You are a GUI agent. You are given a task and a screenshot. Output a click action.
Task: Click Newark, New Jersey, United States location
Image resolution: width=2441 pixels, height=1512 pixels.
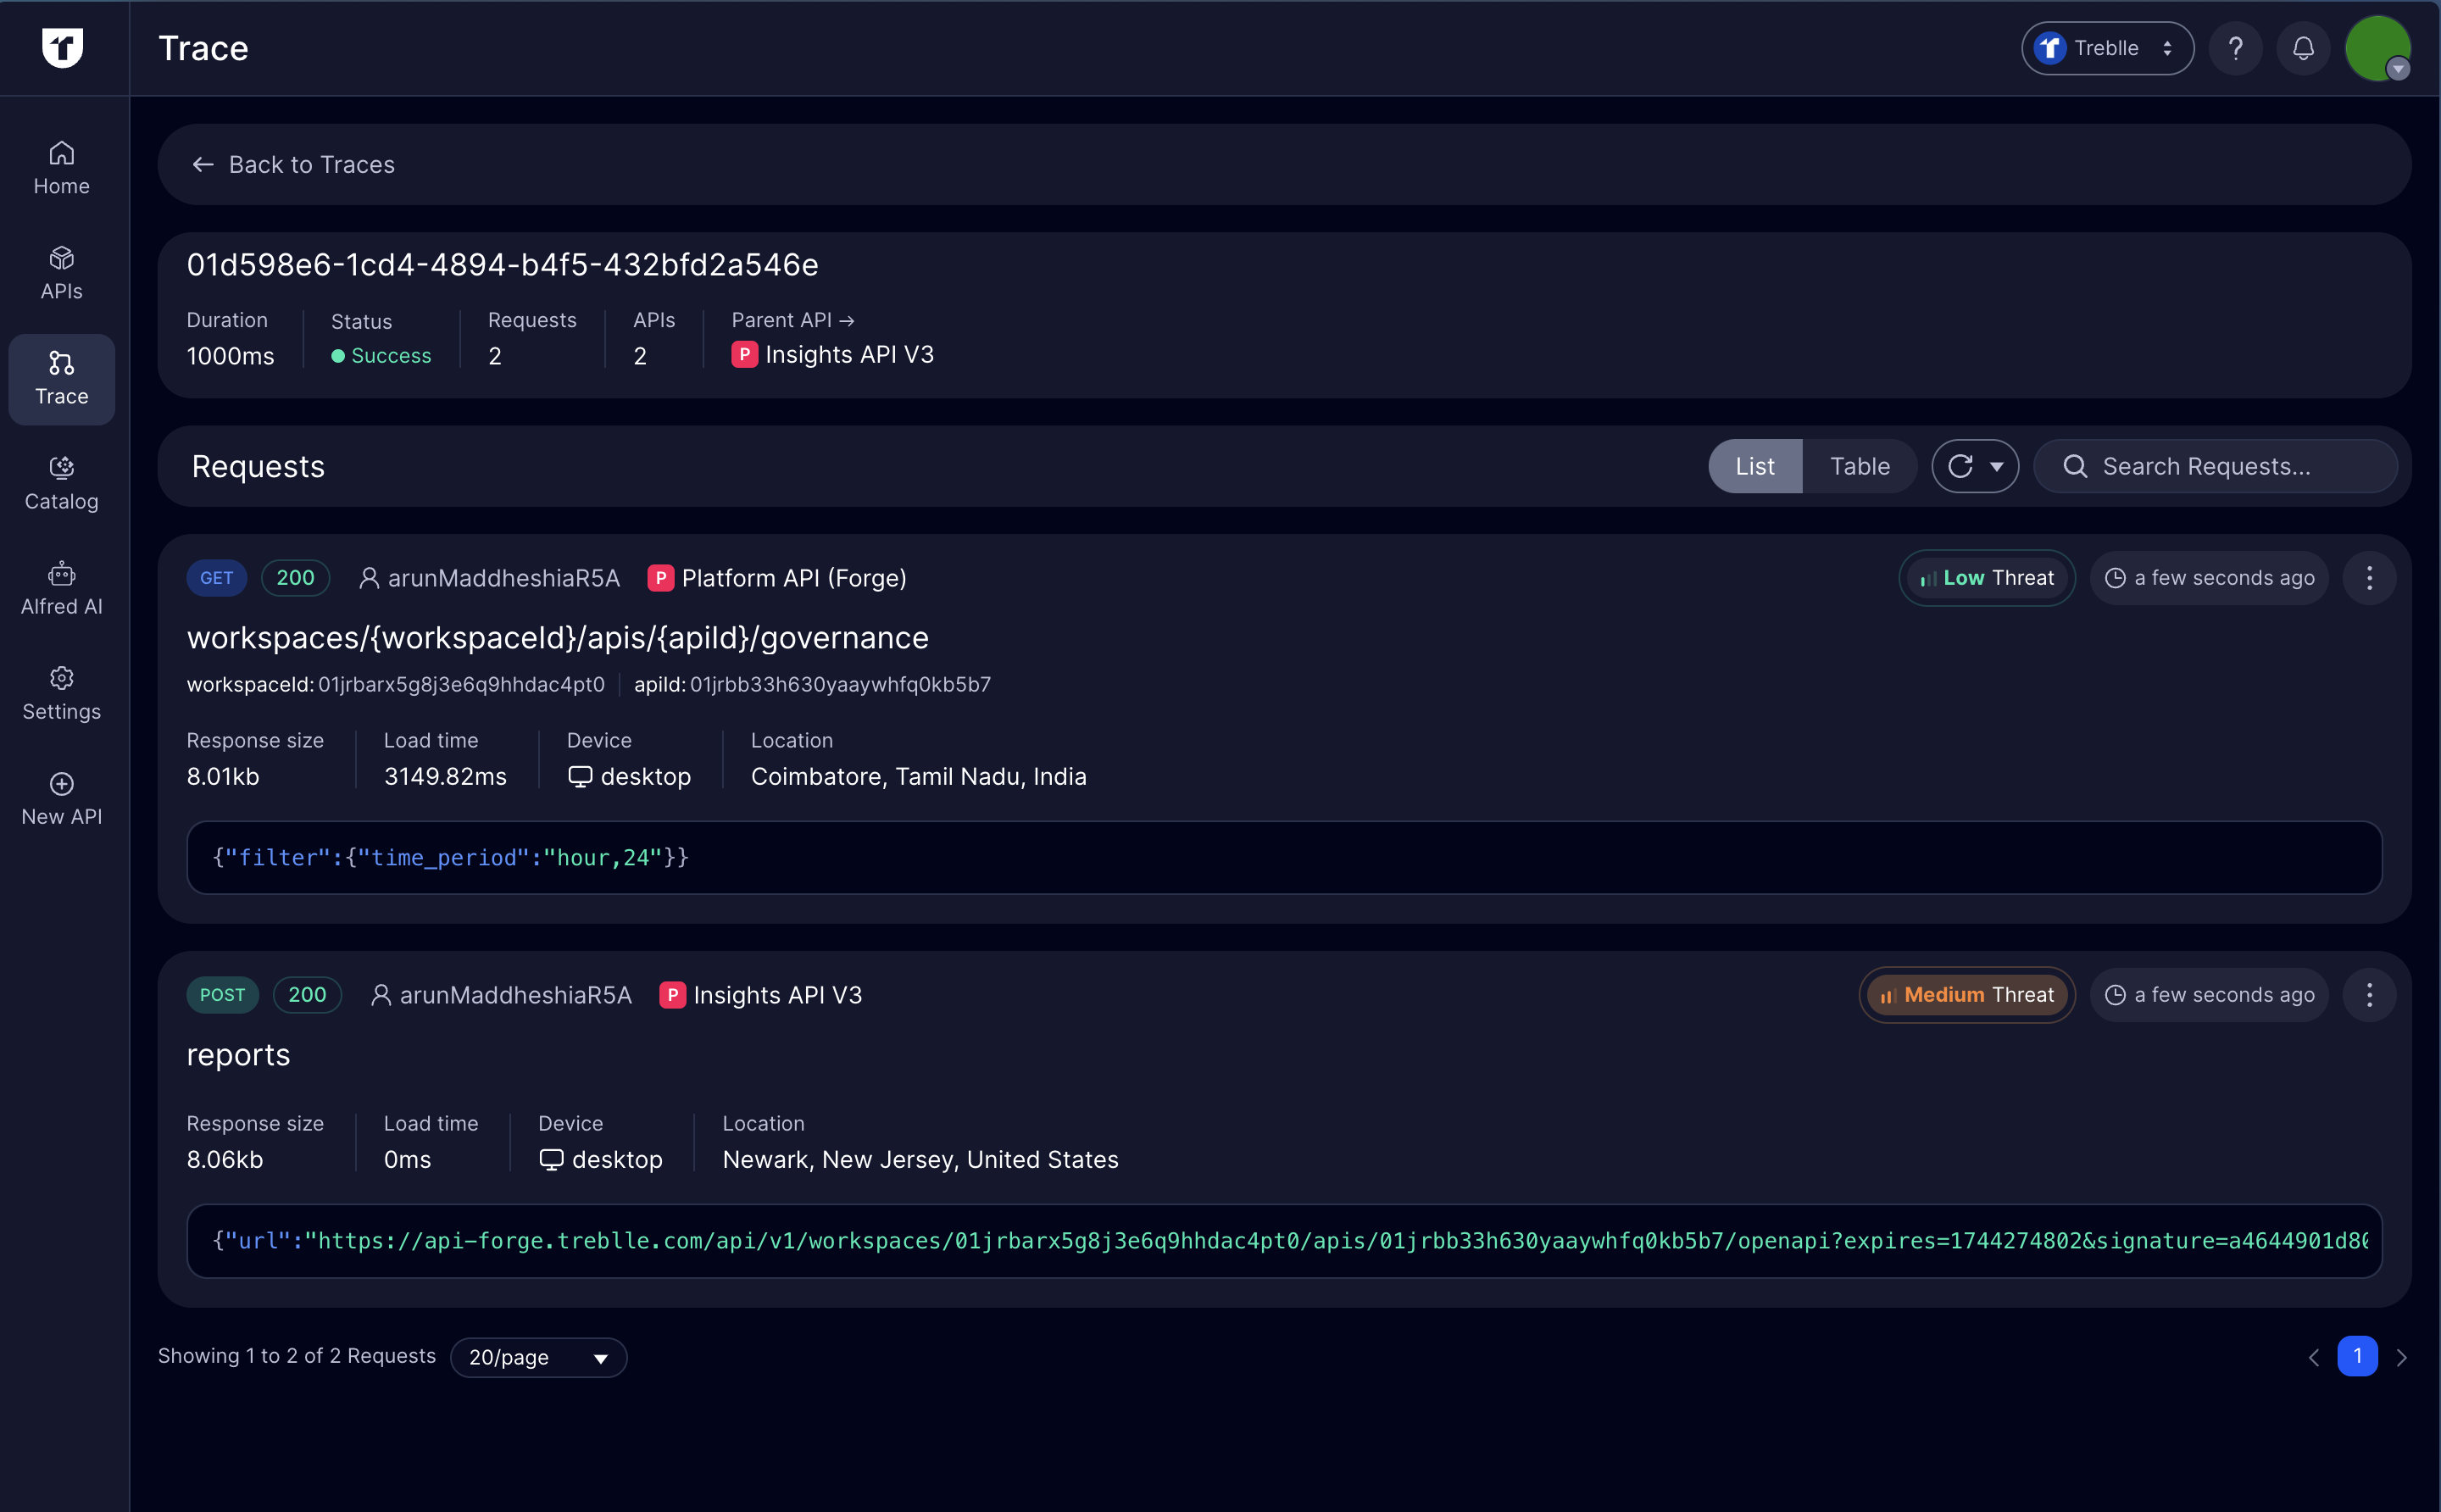click(920, 1159)
